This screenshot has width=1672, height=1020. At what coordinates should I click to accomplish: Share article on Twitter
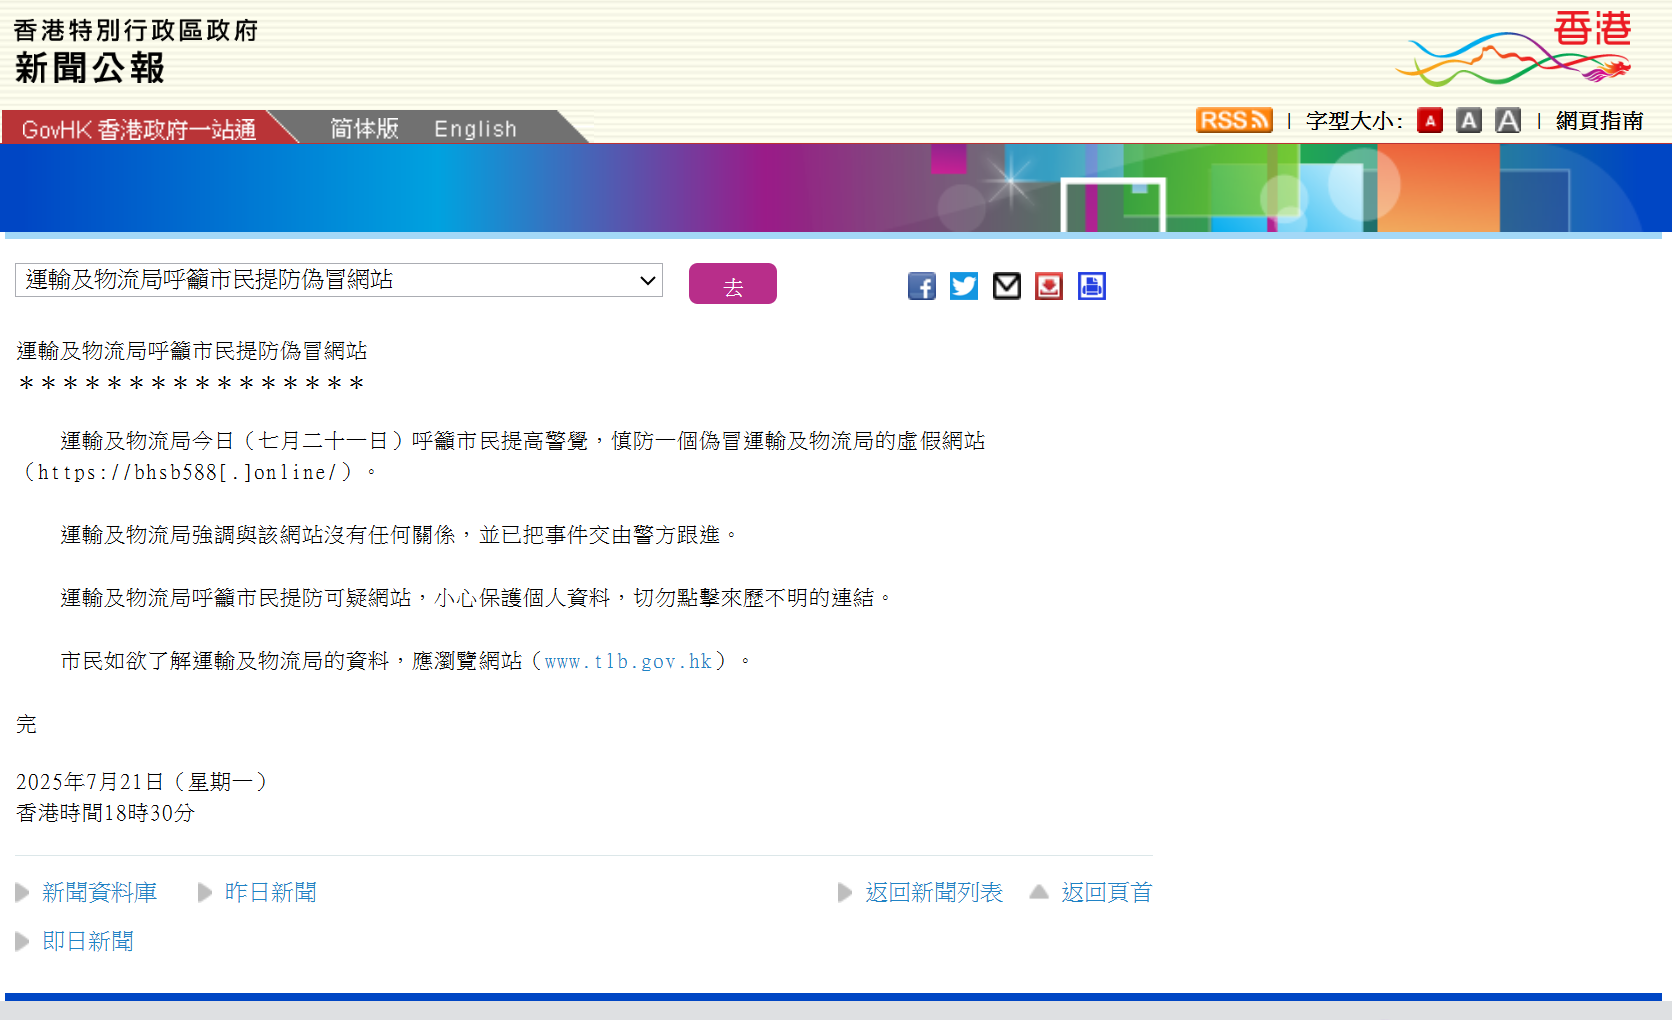tap(964, 286)
